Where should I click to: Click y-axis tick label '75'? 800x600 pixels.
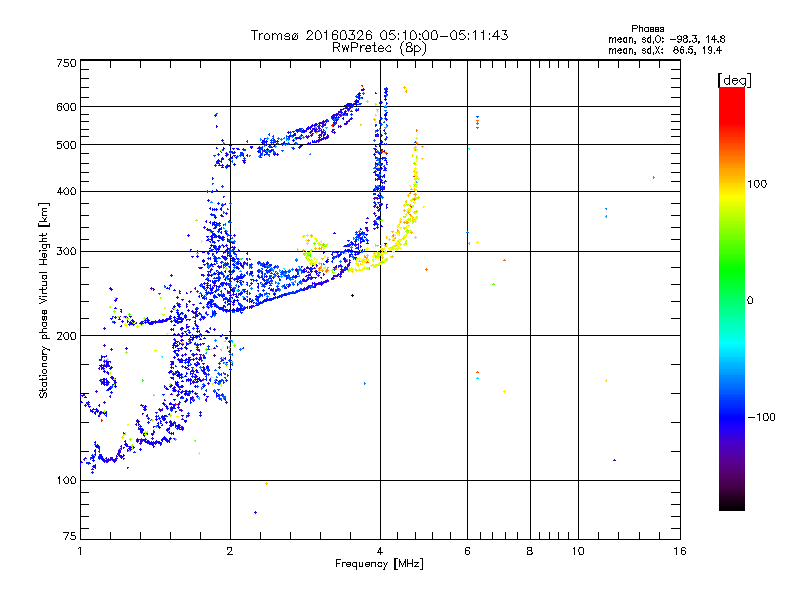pos(69,536)
